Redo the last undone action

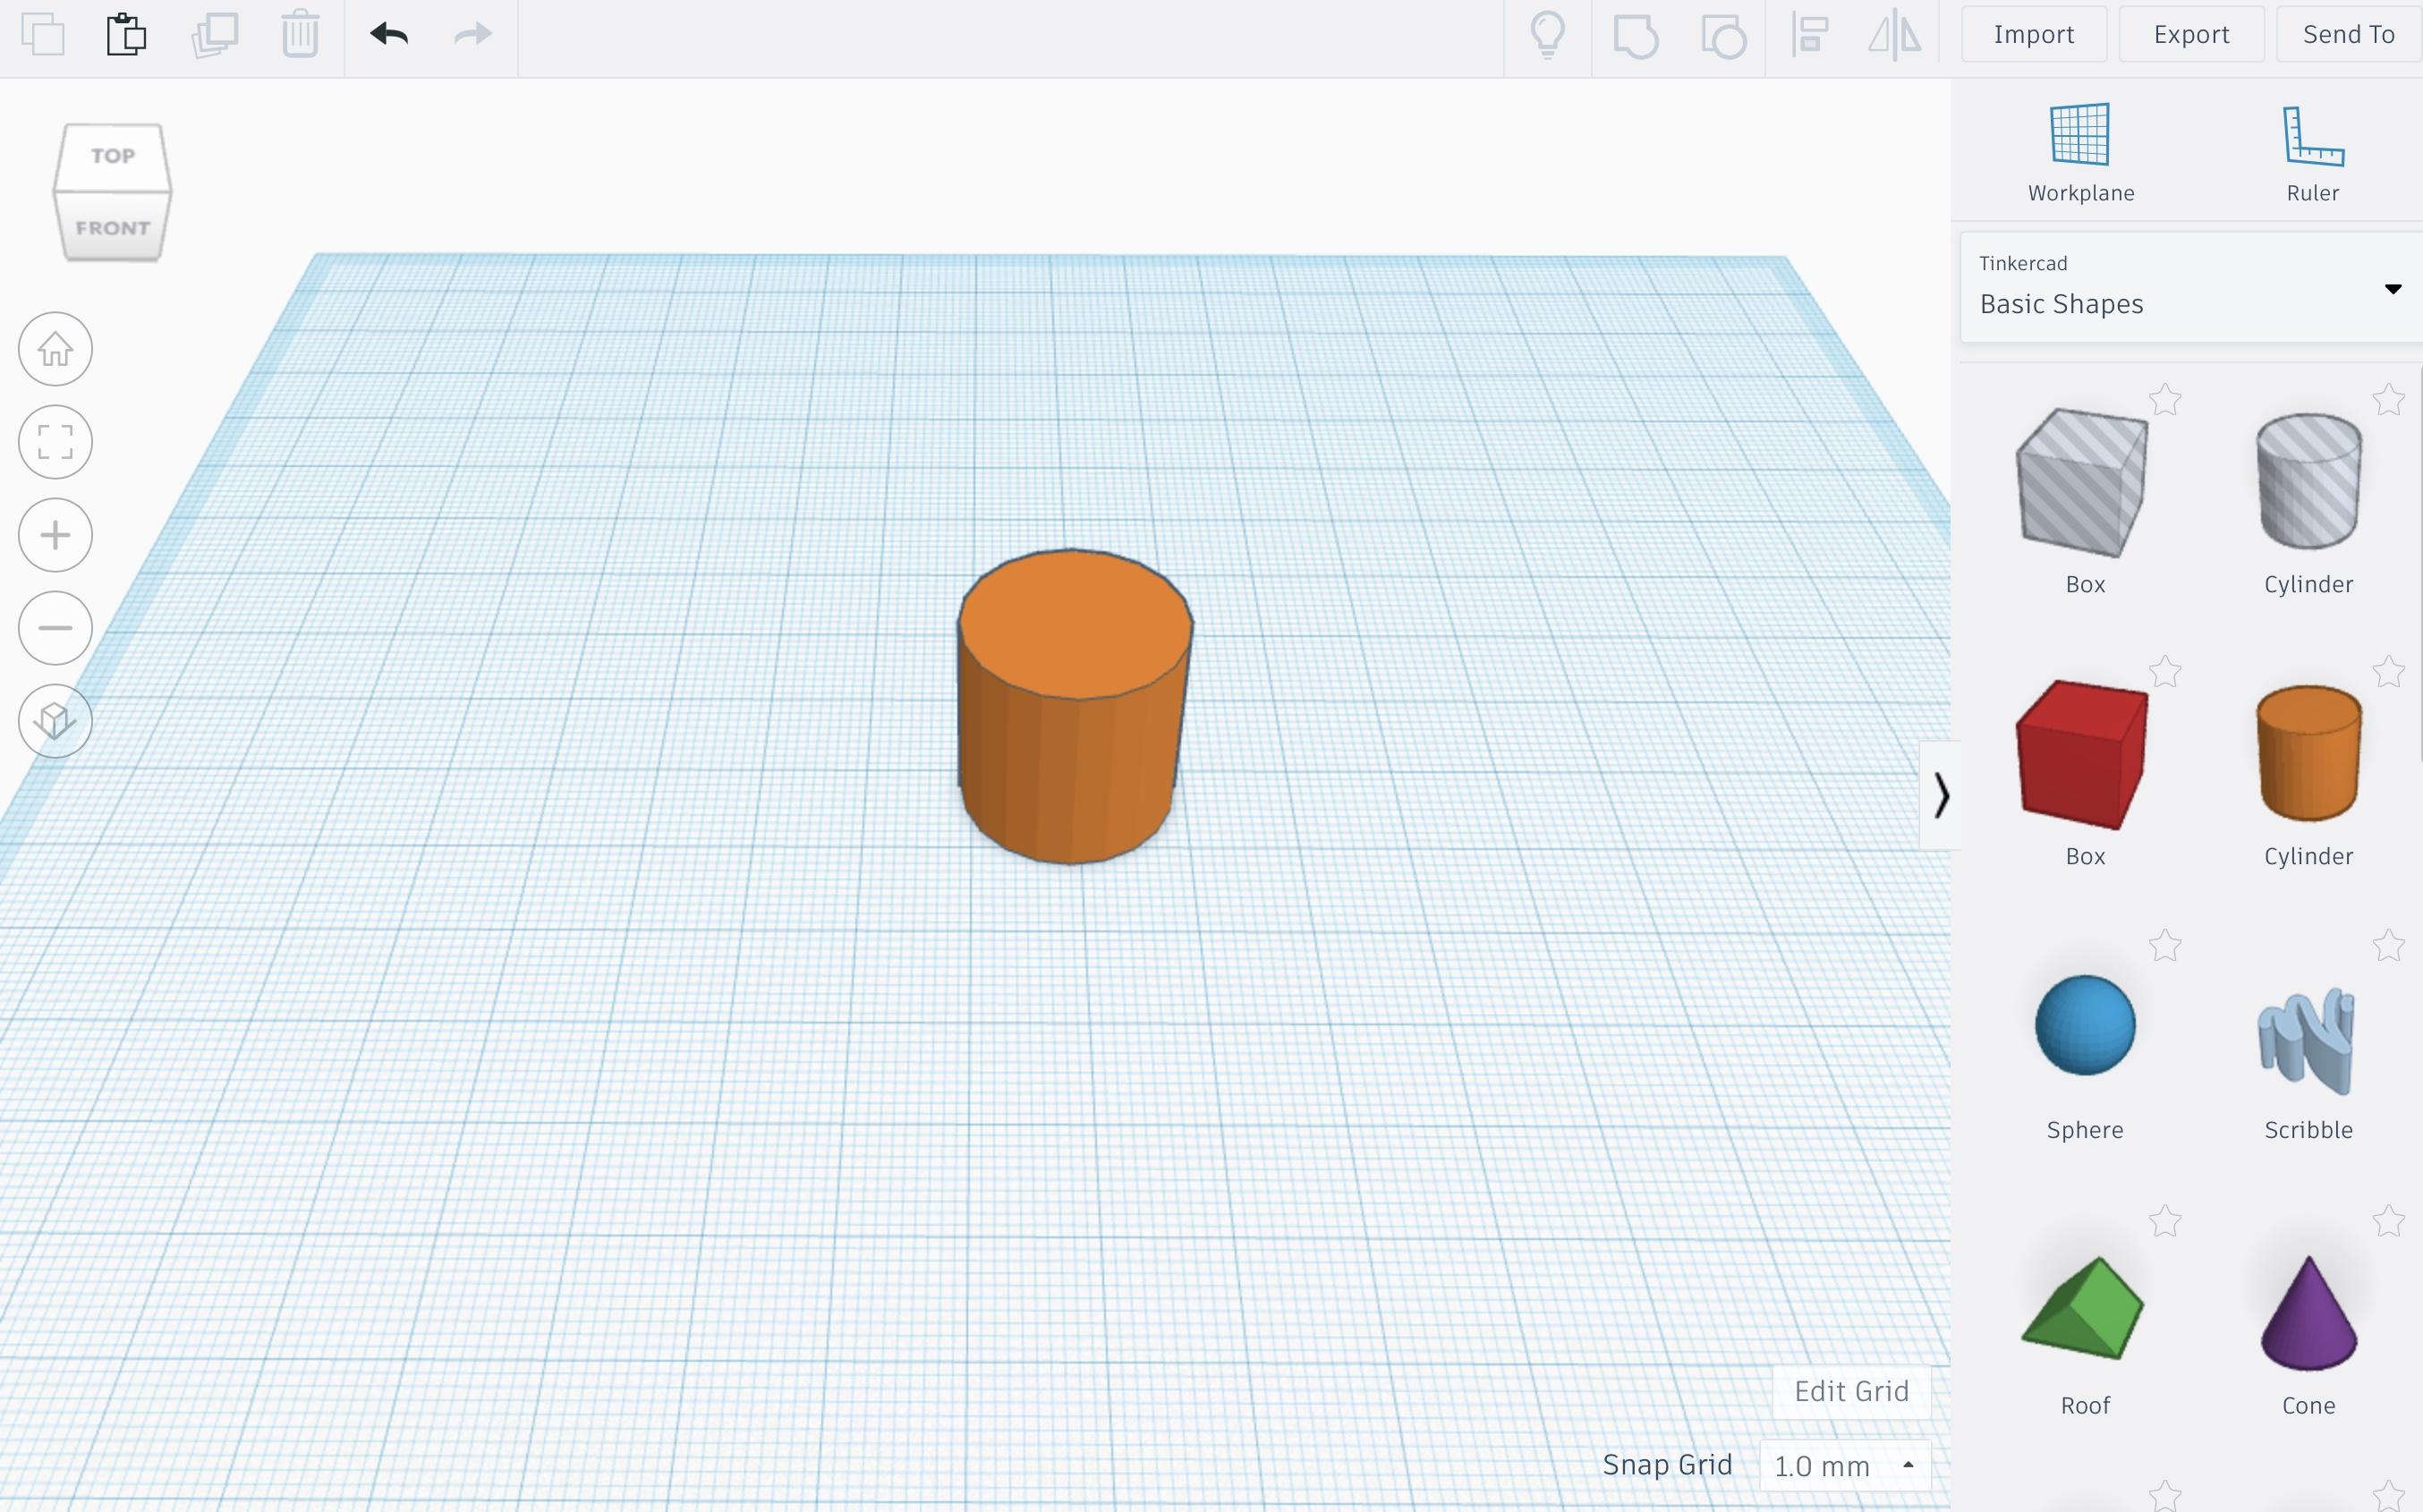[x=473, y=34]
